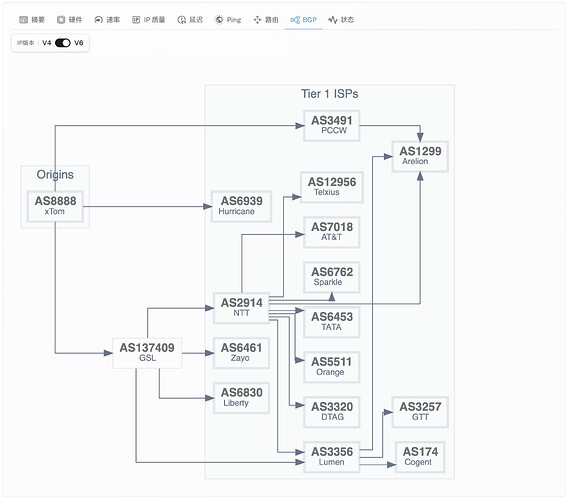Image resolution: width=568 pixels, height=500 pixels.
Task: Toggle the IP version V4/V6 switch
Action: (x=63, y=43)
